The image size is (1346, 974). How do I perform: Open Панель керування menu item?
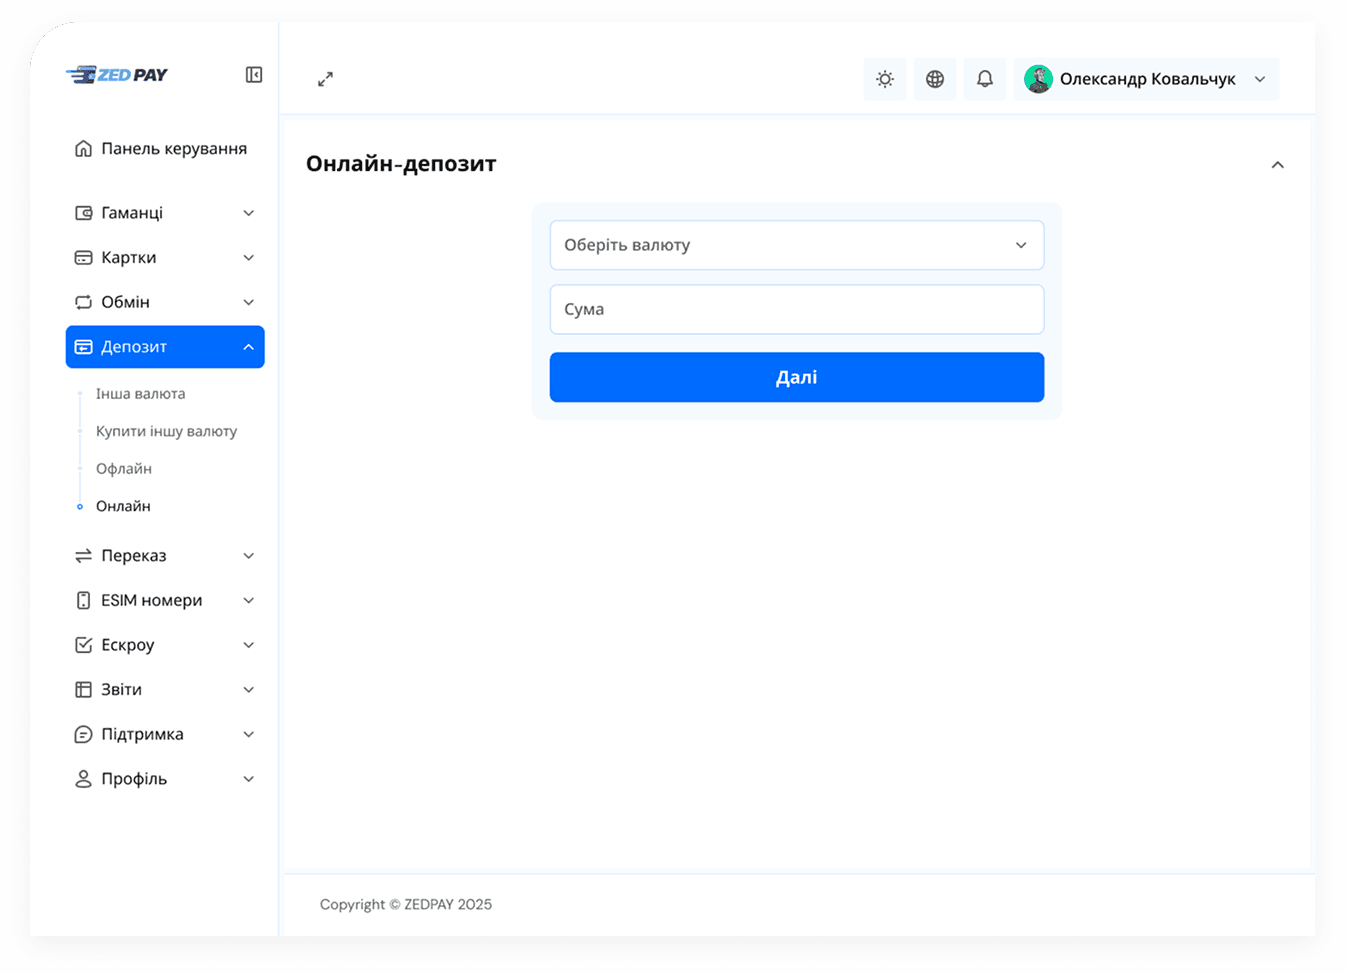tap(165, 149)
